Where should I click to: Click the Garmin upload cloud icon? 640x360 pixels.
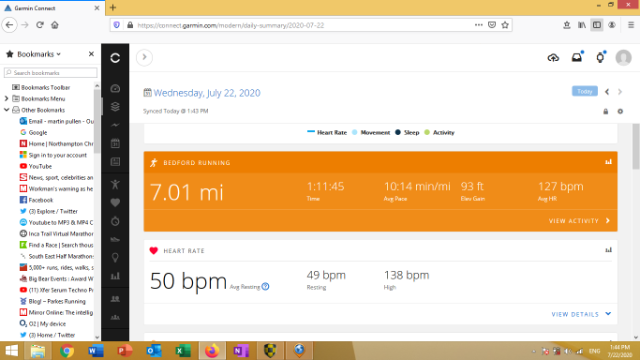pyautogui.click(x=553, y=58)
